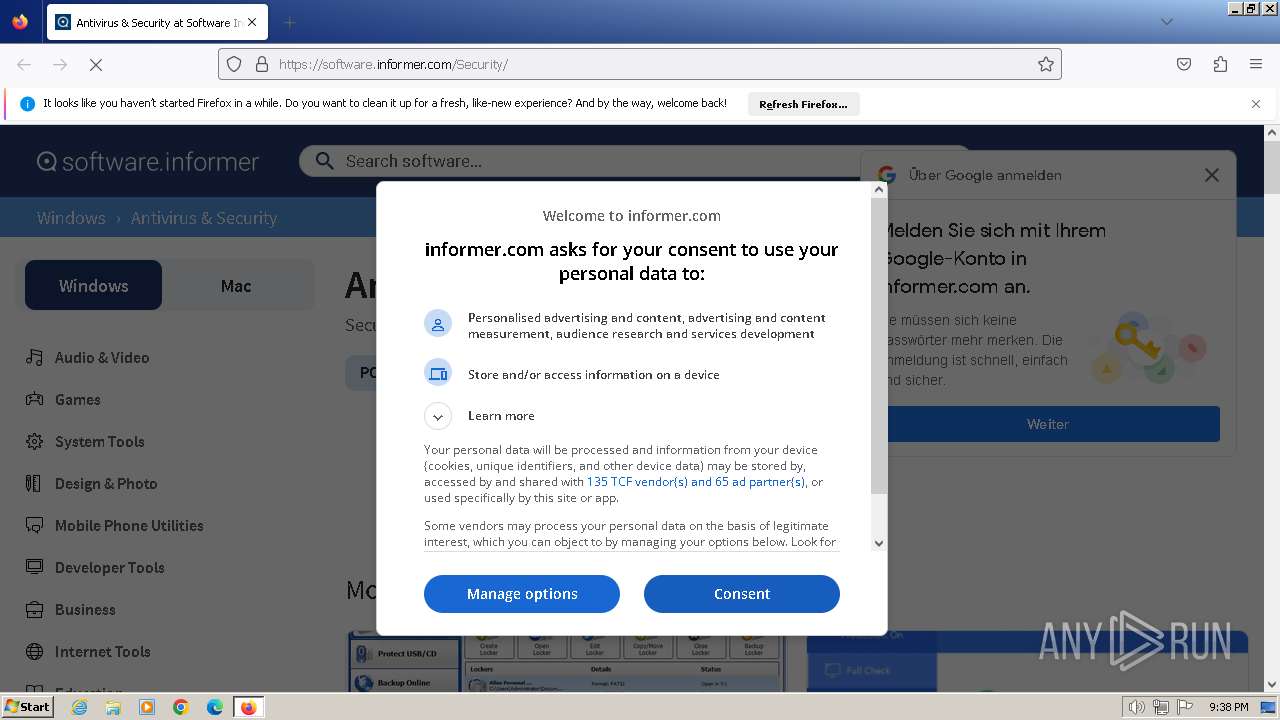
Task: Click the search magnifier icon
Action: pyautogui.click(x=324, y=161)
